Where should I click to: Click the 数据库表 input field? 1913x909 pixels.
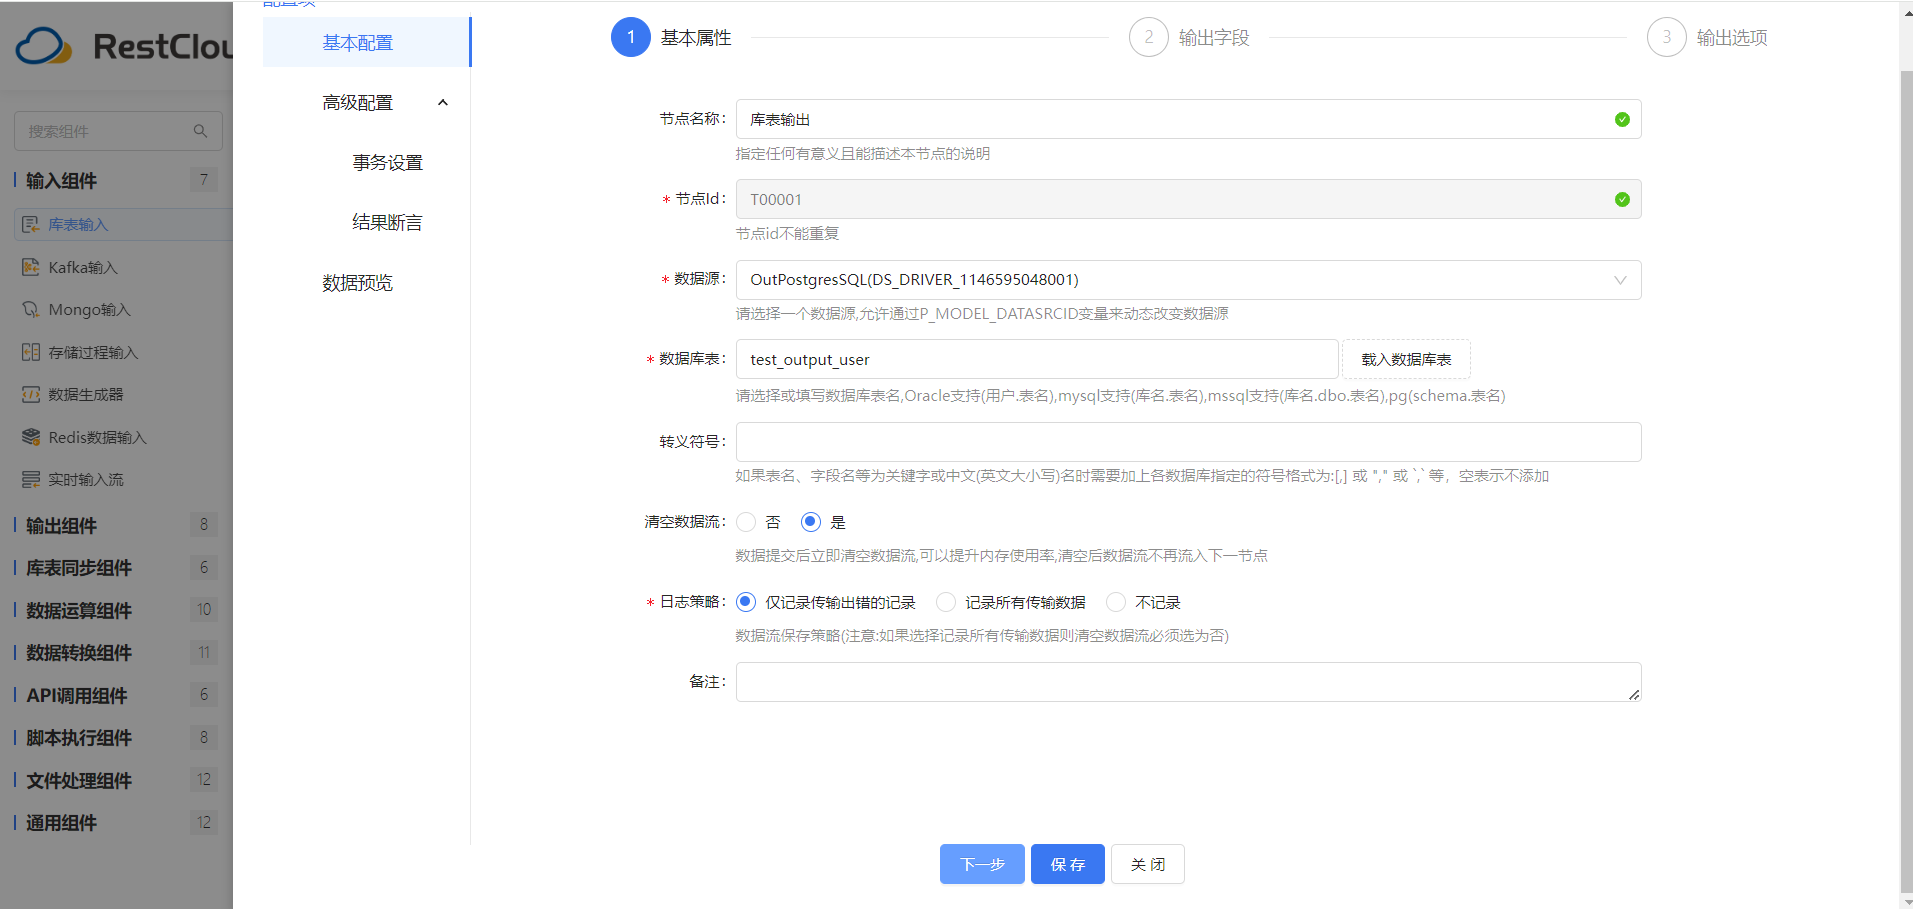(x=1037, y=359)
